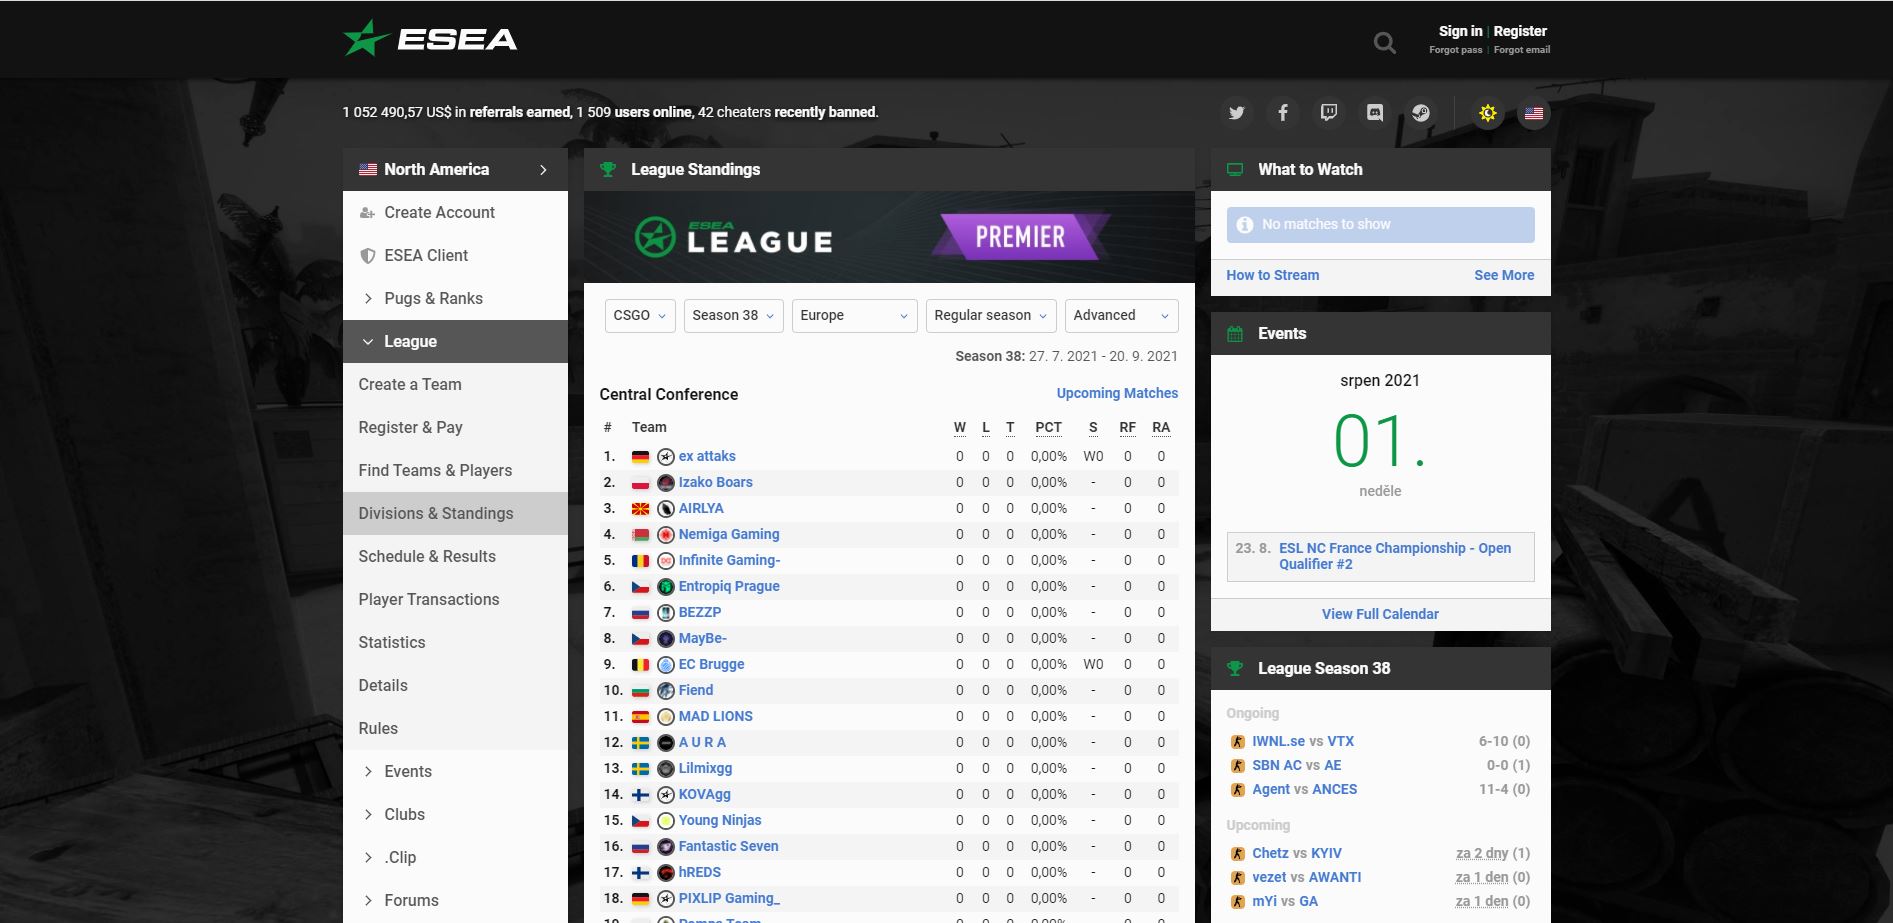1893x923 pixels.
Task: Open Create a Team menu item
Action: point(455,385)
